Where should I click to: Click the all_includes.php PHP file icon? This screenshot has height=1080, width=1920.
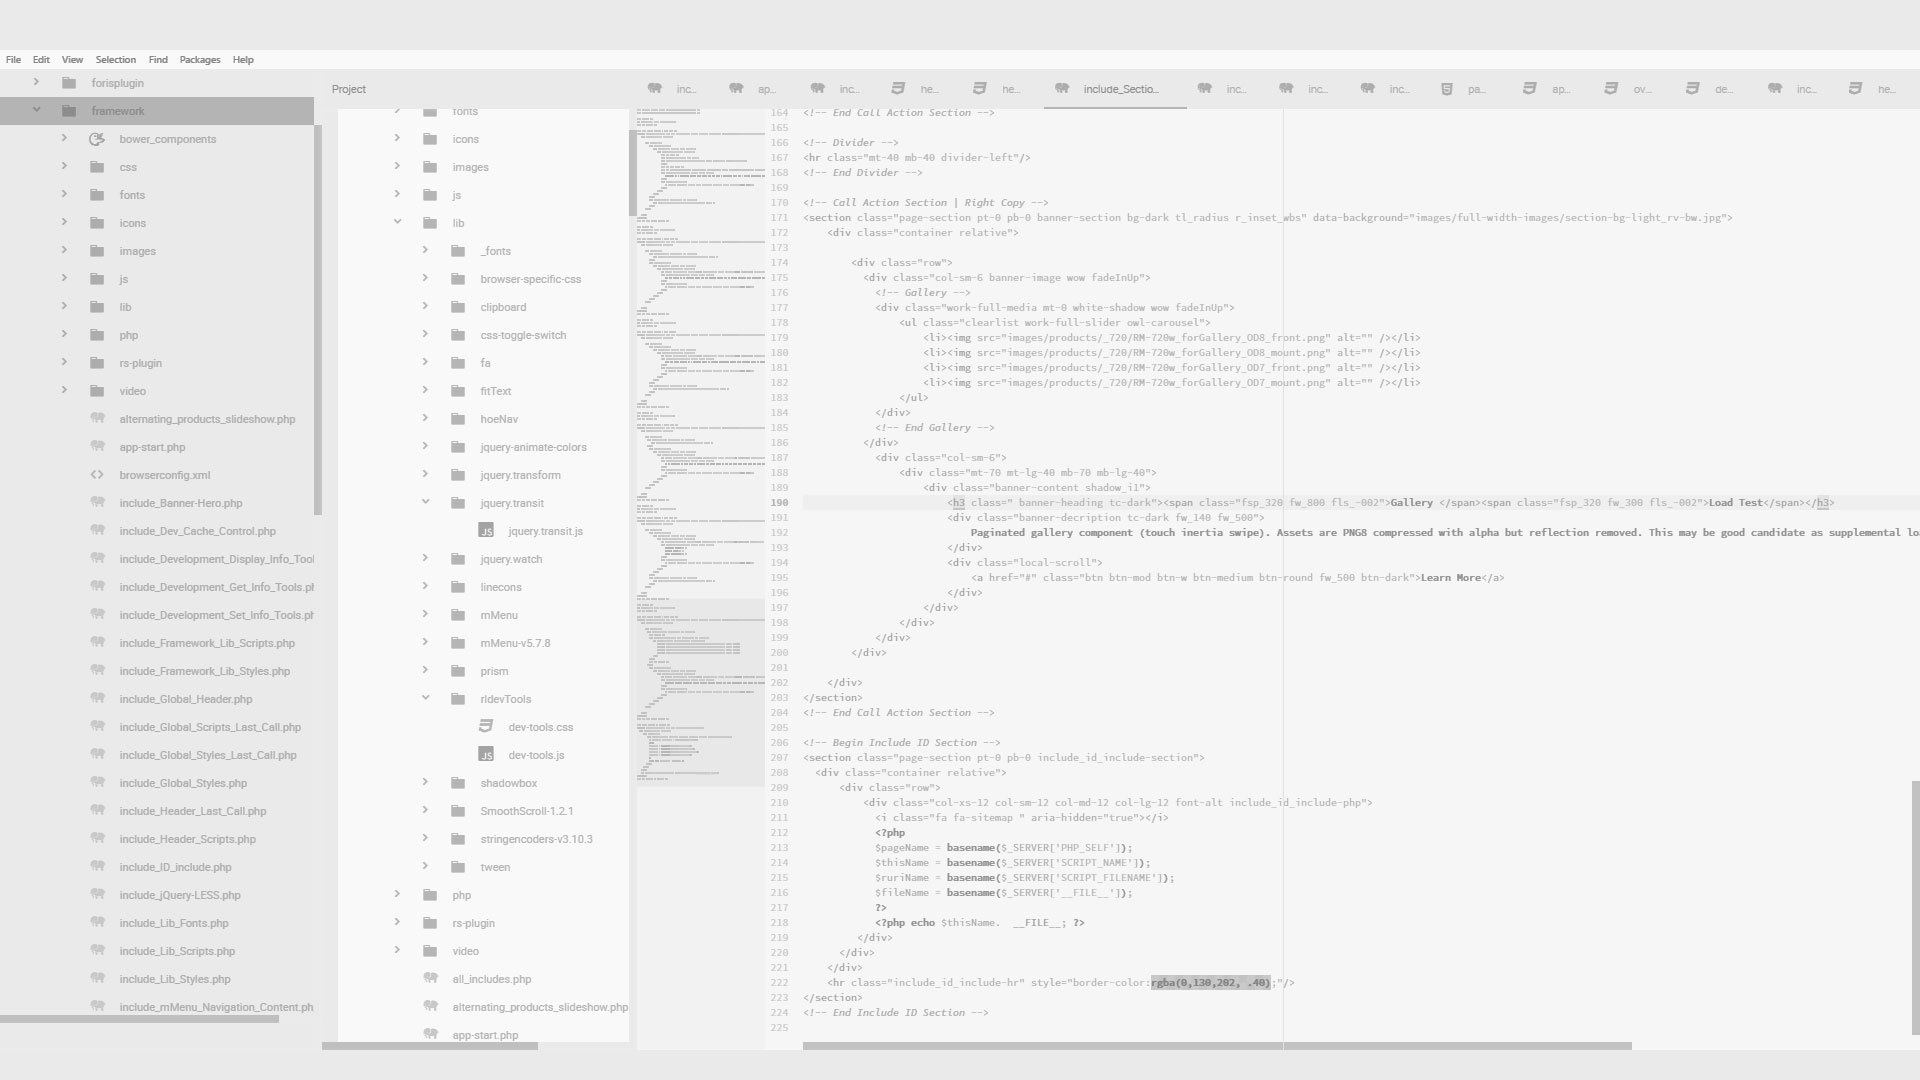(430, 979)
